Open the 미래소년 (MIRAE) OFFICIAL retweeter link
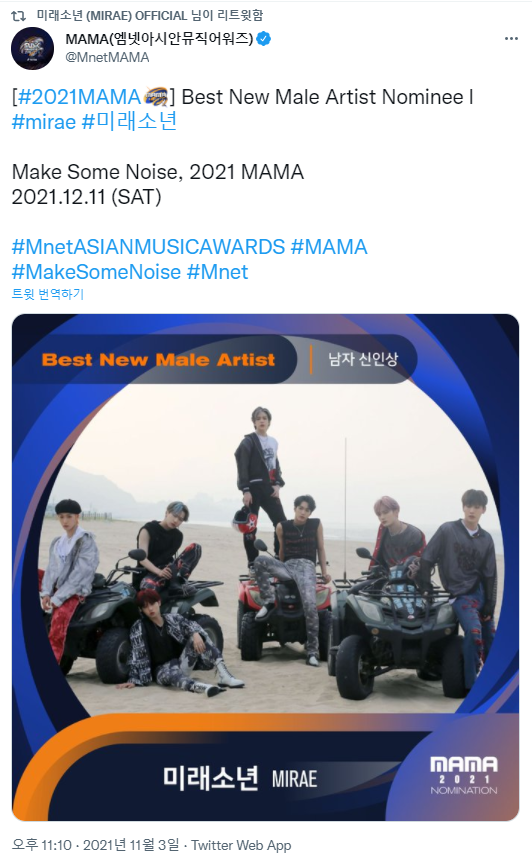The image size is (532, 861). click(x=150, y=15)
